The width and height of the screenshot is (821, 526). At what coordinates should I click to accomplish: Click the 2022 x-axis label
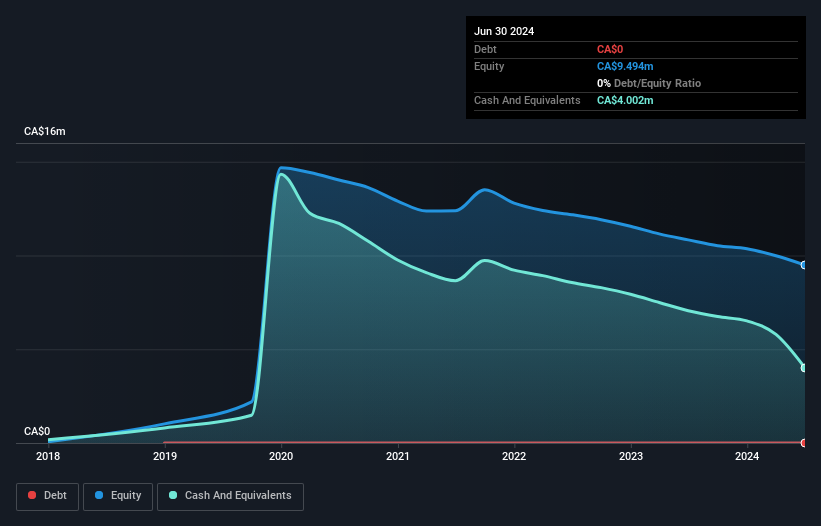point(514,456)
